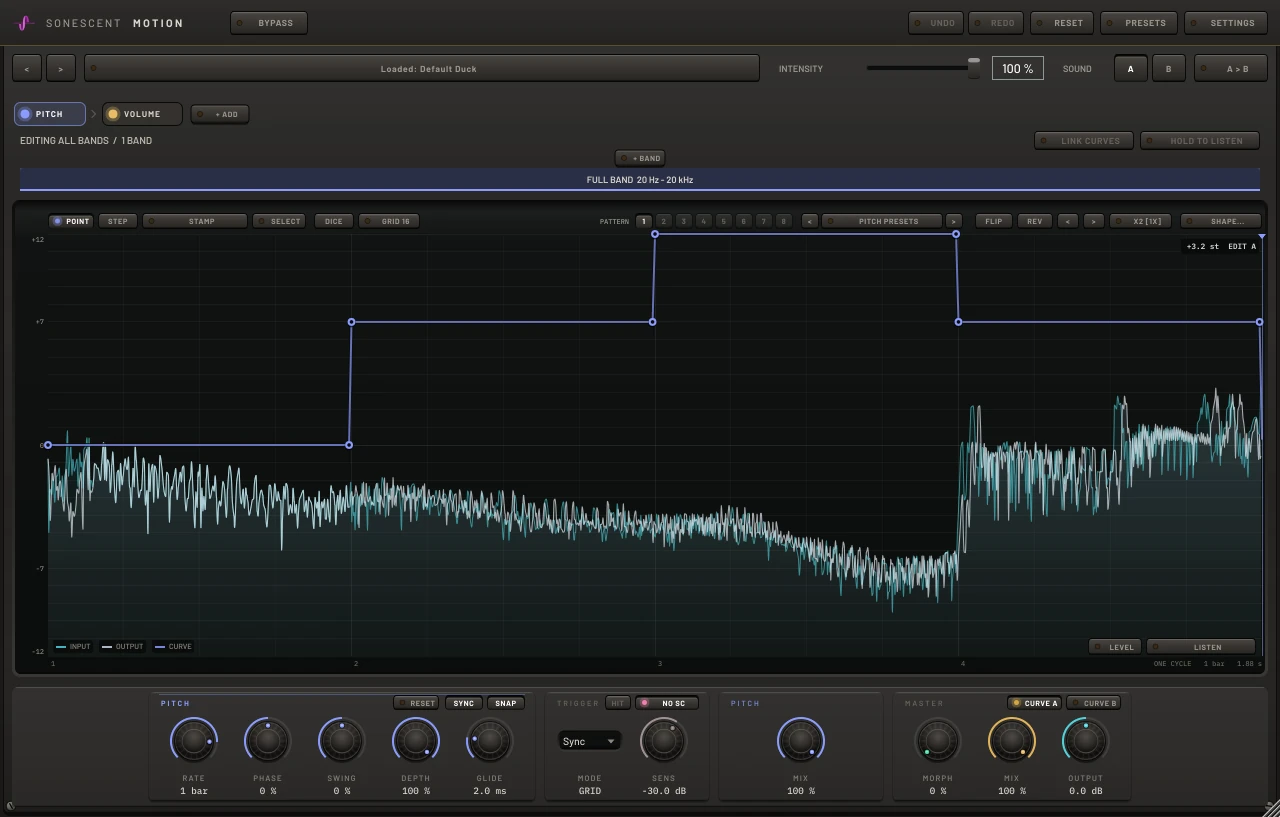Viewport: 1280px width, 817px height.
Task: Shift the curve left using arrow after REV
Action: 1068,221
